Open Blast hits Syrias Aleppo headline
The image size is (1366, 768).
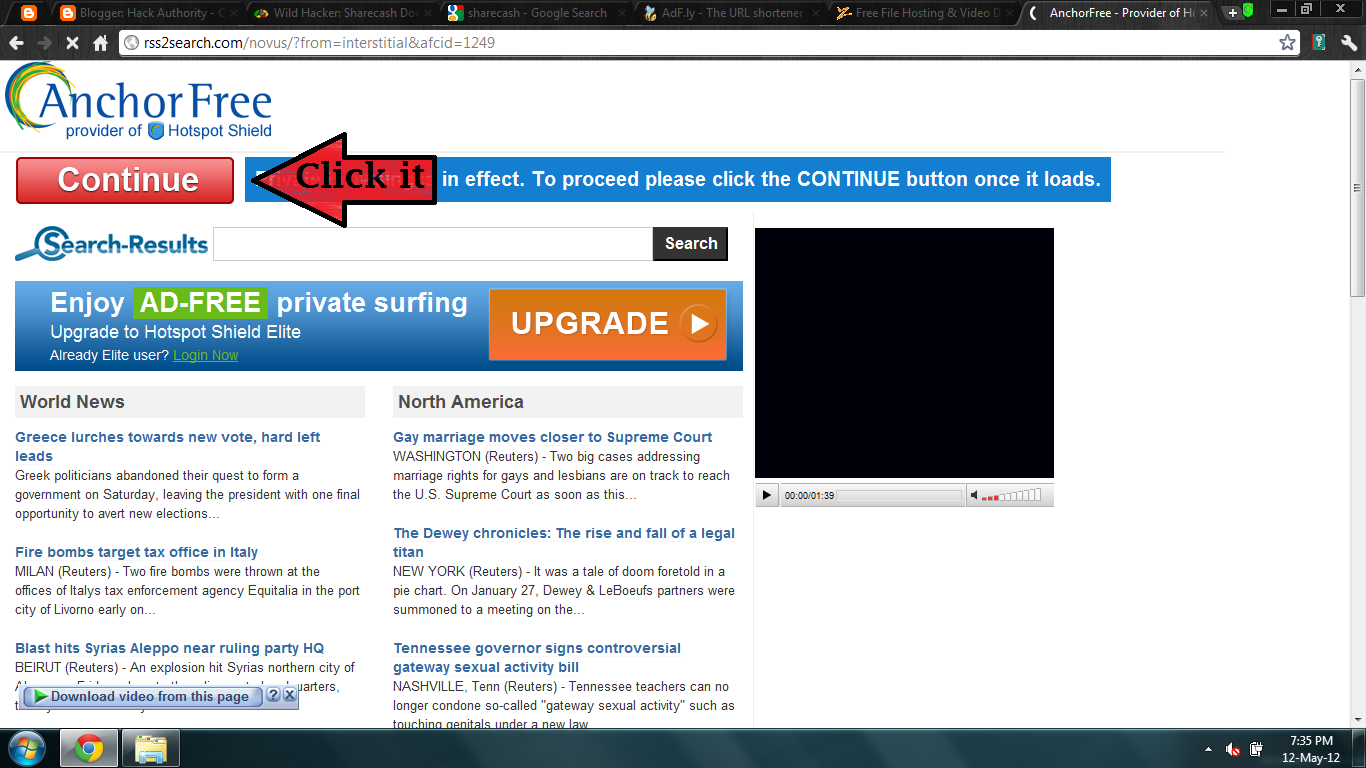170,648
